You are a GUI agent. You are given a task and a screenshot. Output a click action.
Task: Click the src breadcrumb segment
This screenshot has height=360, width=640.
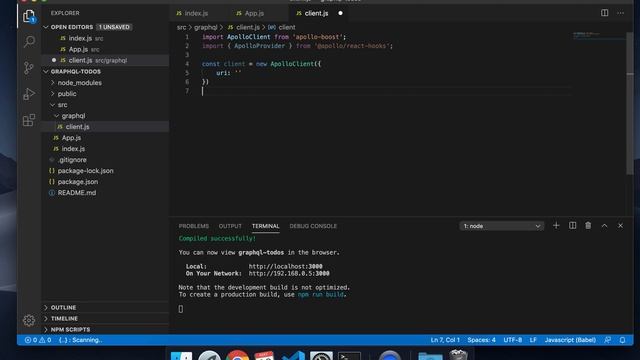click(182, 27)
